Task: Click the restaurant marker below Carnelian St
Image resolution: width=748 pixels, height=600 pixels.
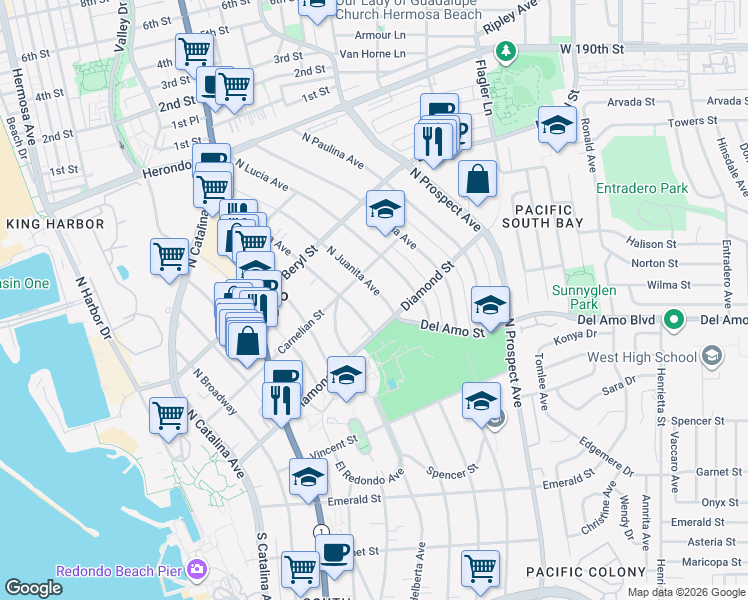Action: [281, 400]
